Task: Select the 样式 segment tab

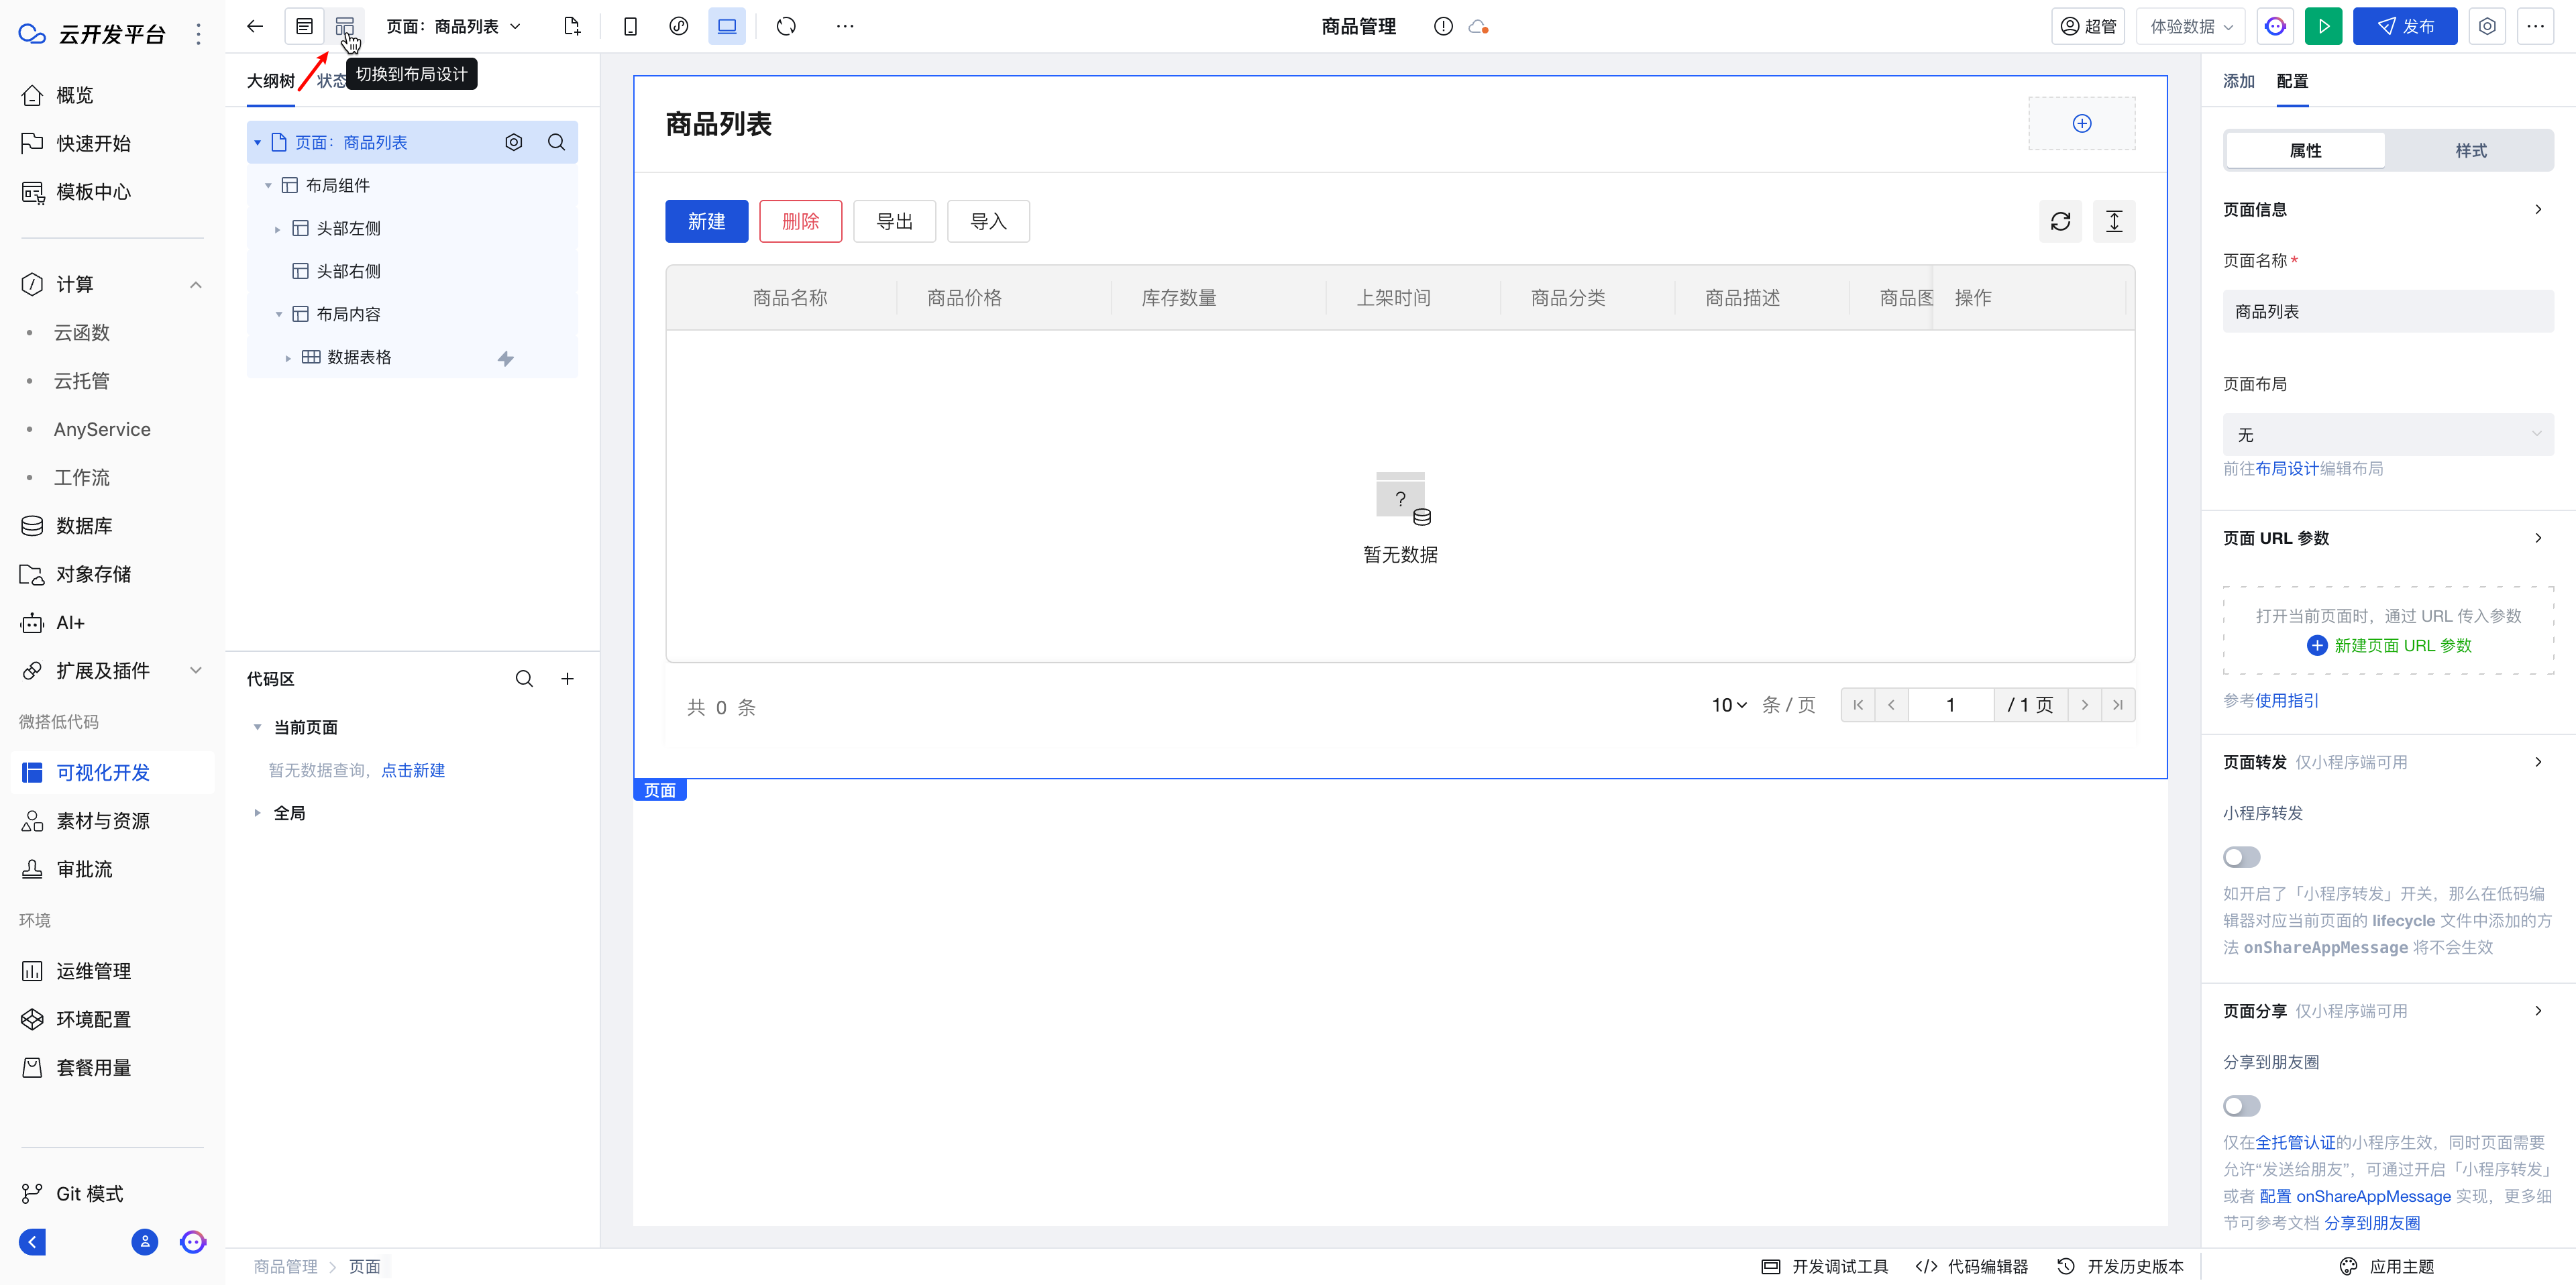Action: coord(2470,150)
